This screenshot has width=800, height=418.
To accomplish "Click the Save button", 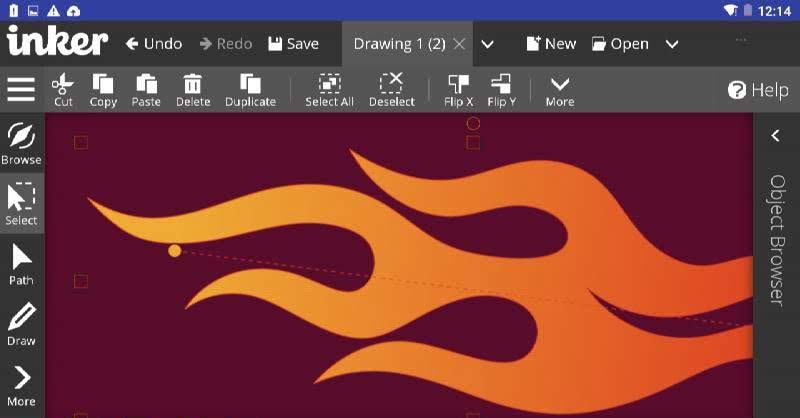I will click(x=293, y=44).
